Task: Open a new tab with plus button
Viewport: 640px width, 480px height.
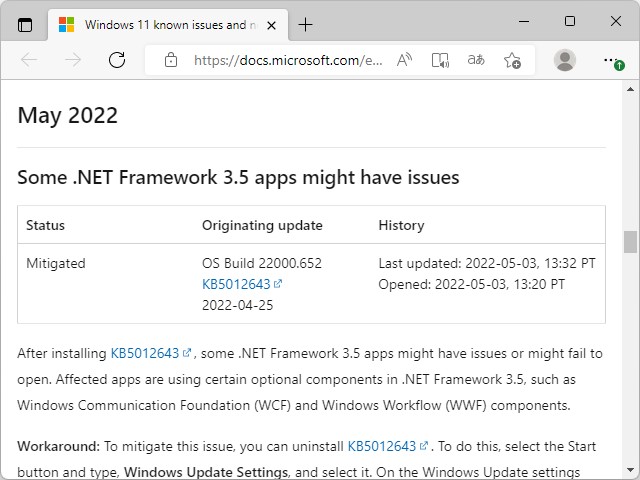Action: click(x=305, y=25)
